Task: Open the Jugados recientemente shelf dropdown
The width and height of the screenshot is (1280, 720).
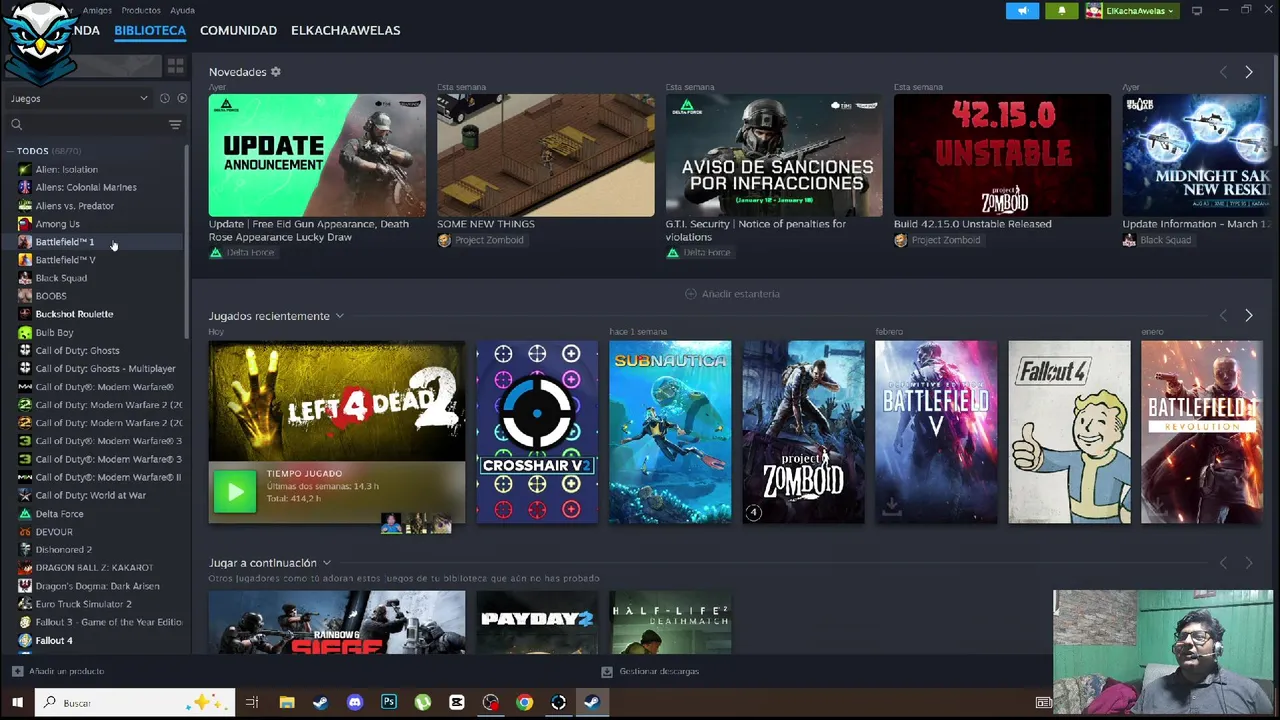Action: [340, 316]
